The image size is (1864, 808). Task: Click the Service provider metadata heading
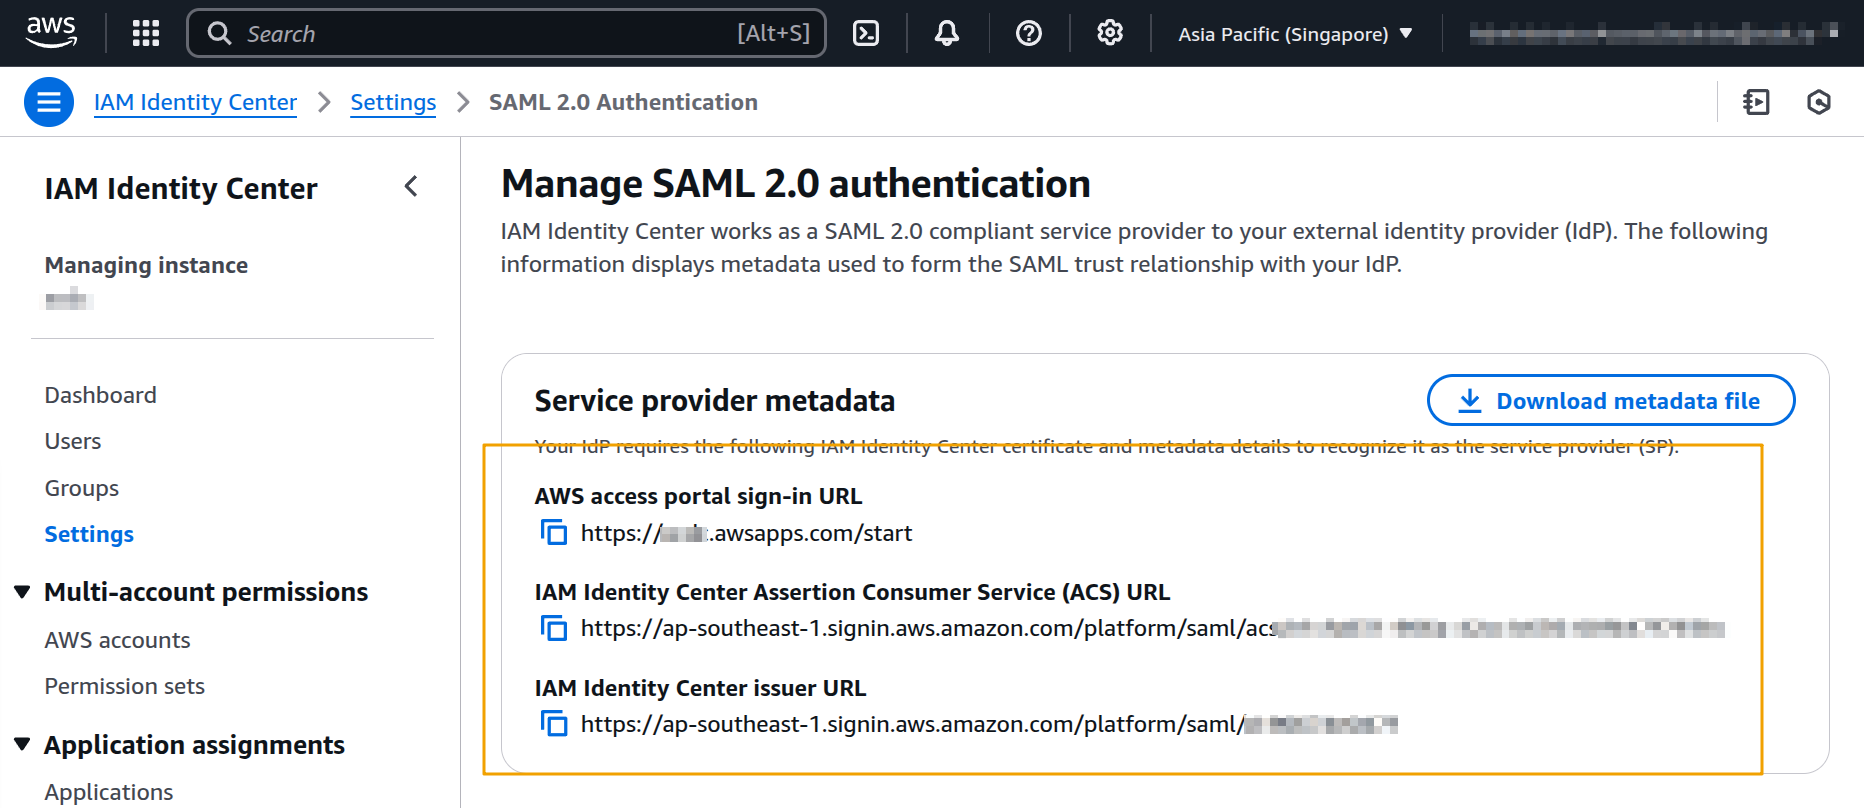coord(715,401)
